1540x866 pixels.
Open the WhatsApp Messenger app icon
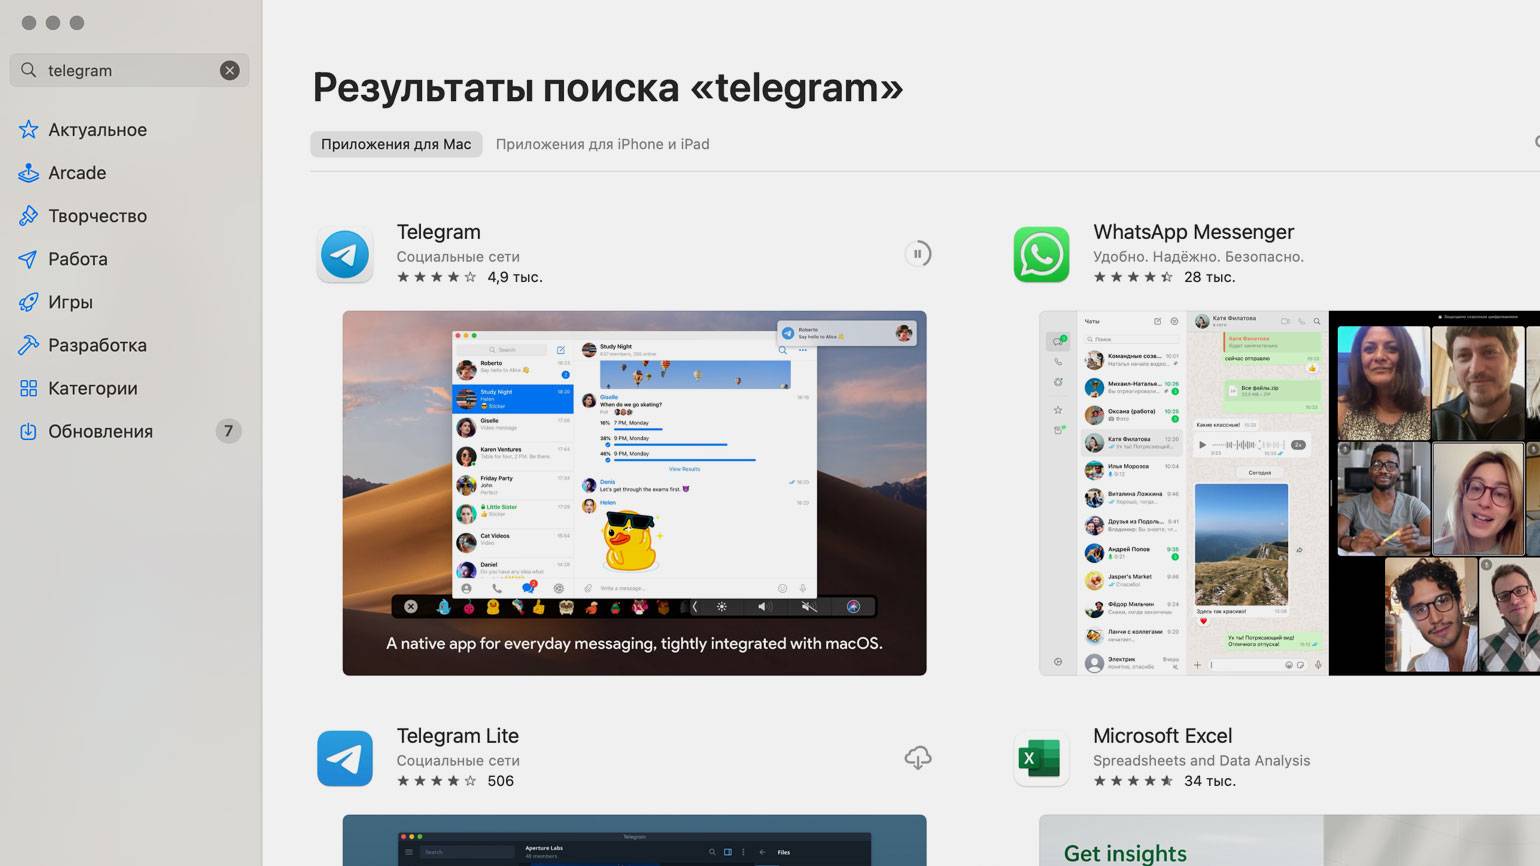tap(1041, 254)
